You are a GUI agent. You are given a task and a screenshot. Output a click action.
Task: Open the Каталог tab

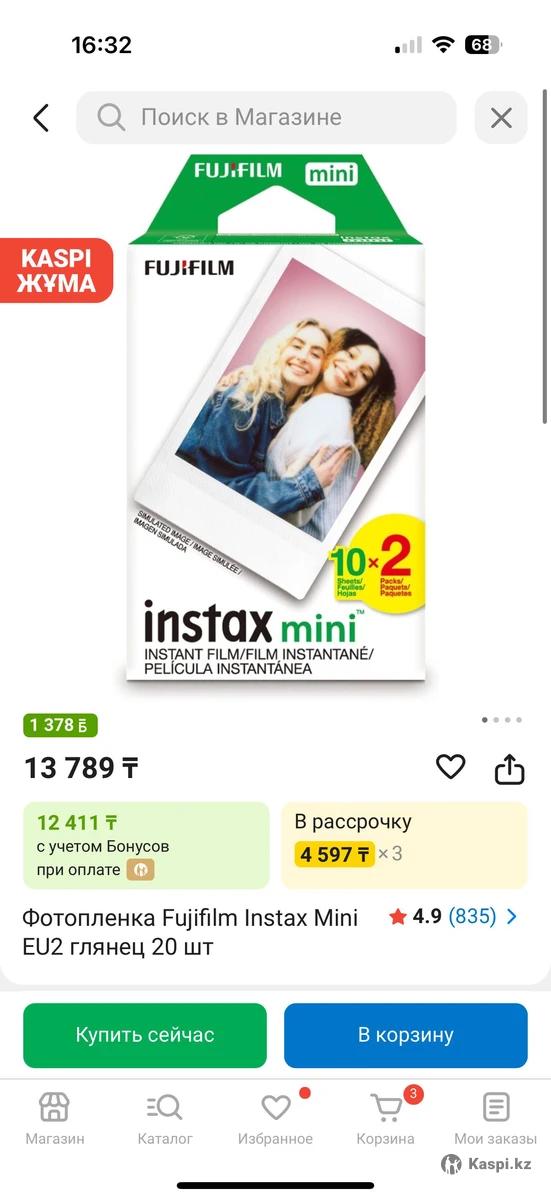tap(165, 1118)
